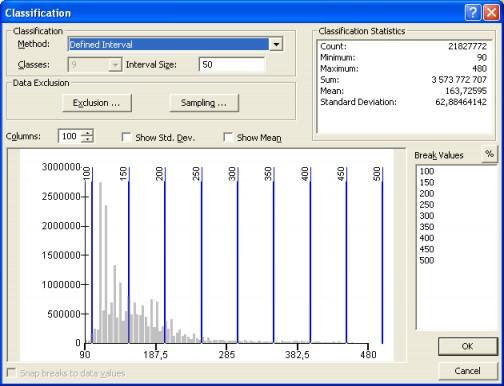Click the Mean value 163,72595
This screenshot has width=504, height=386.
click(x=466, y=91)
